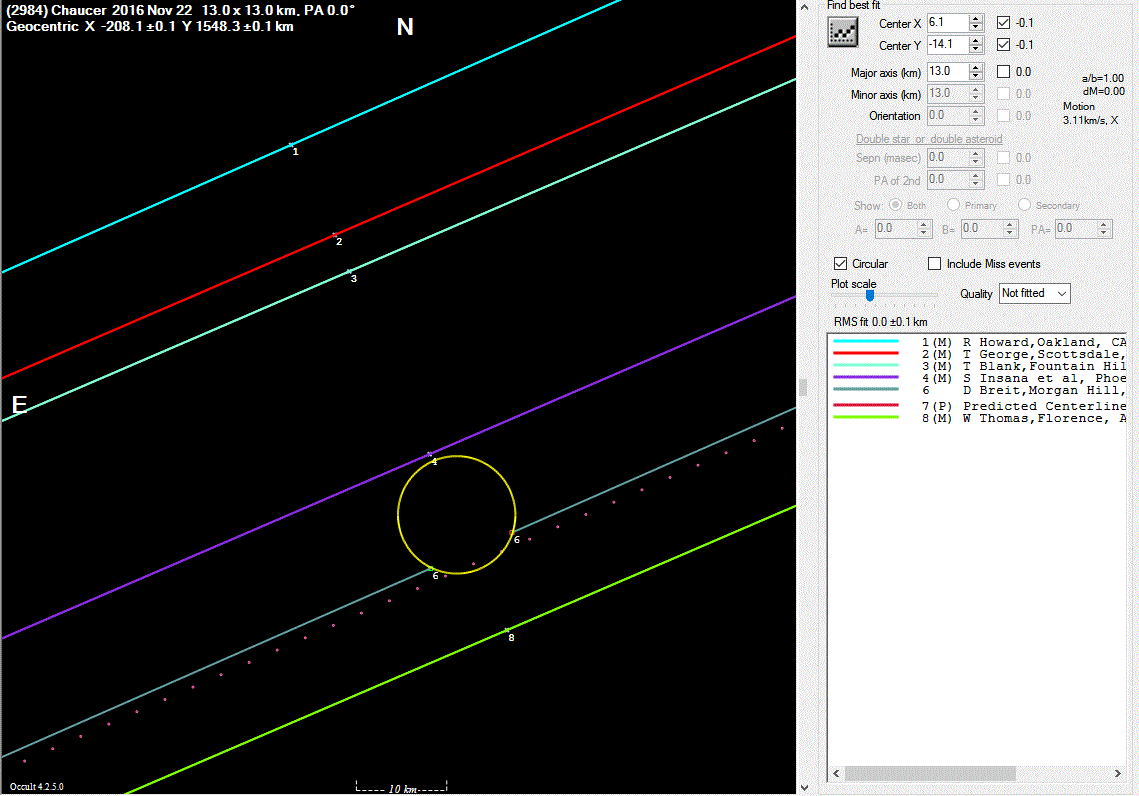Toggle the Minor axis fit checkbox
The width and height of the screenshot is (1139, 796).
pos(1003,93)
